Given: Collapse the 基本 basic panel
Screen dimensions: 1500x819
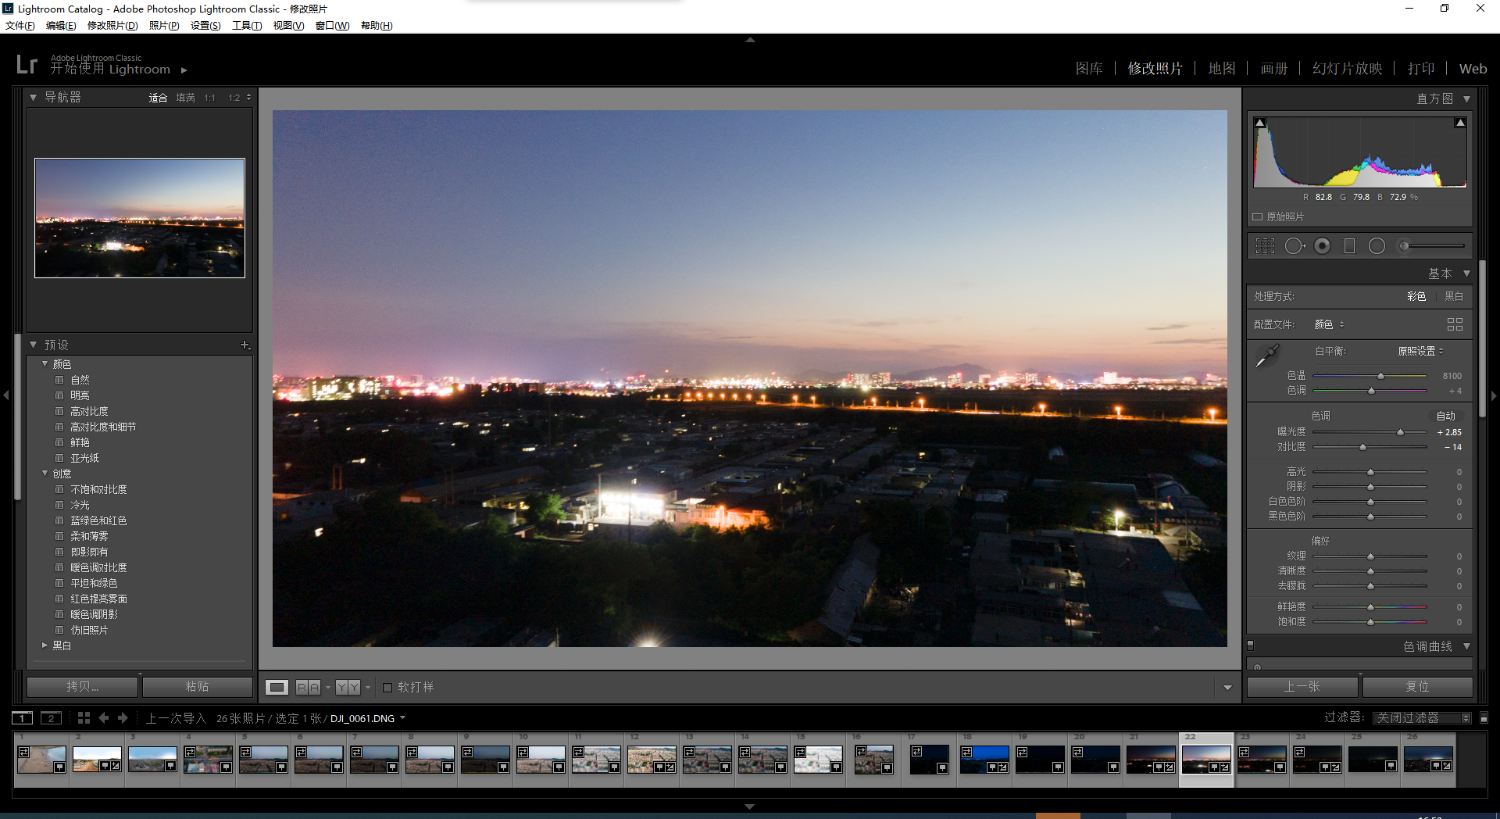Looking at the screenshot, I should tap(1467, 273).
